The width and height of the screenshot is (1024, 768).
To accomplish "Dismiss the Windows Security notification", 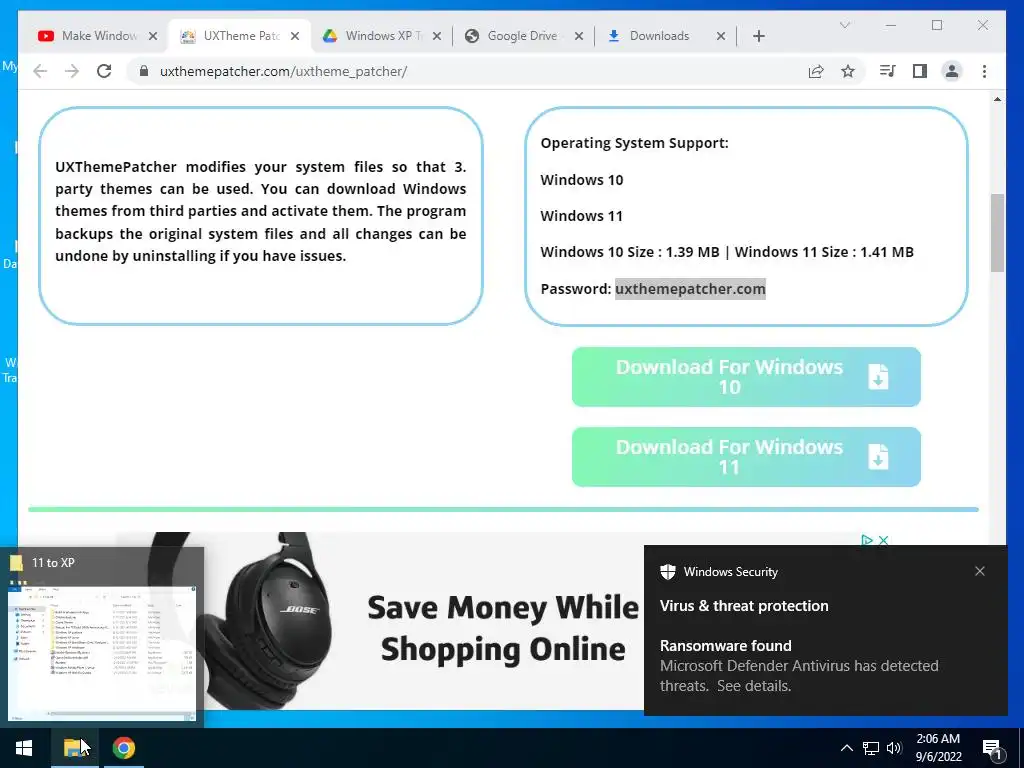I will [980, 571].
